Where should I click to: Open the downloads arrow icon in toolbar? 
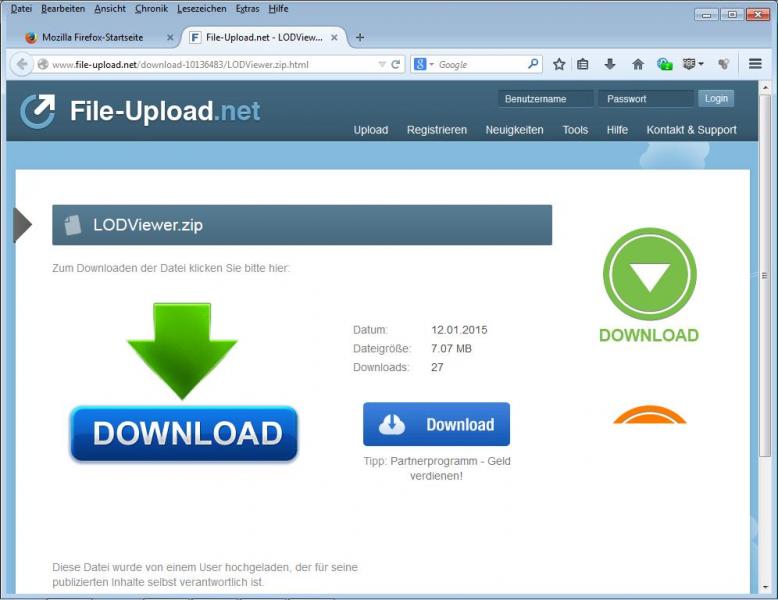coord(610,64)
